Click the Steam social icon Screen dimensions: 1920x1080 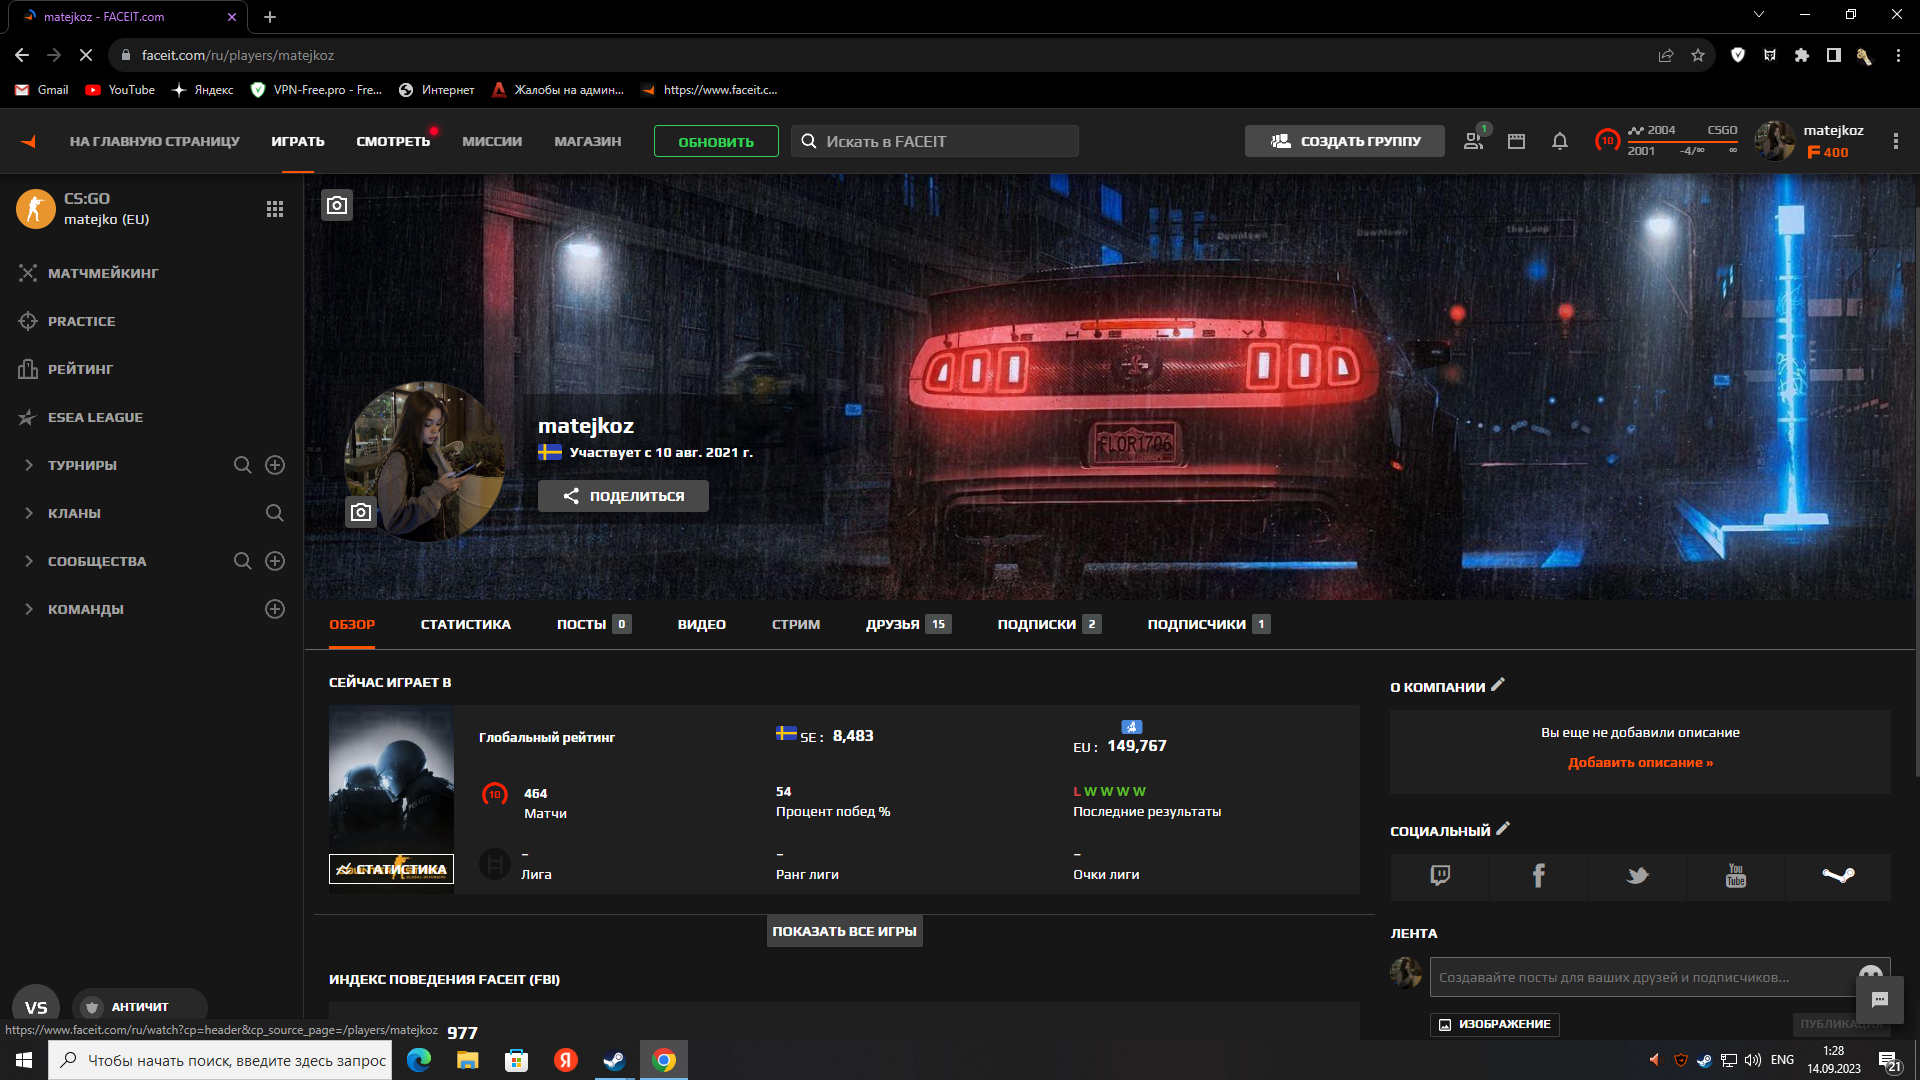click(1838, 876)
